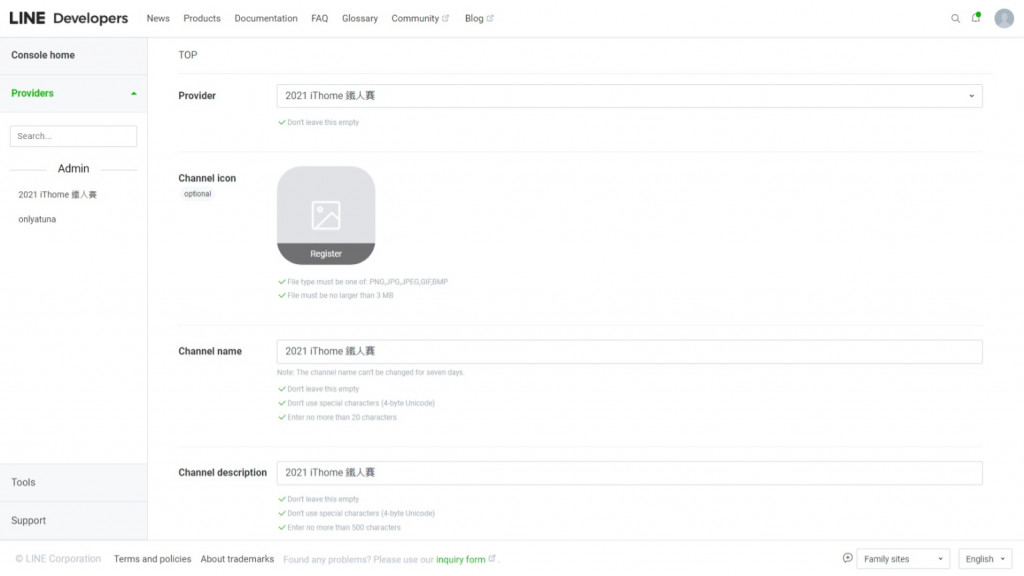Viewport: 1024px width, 576px height.
Task: Open the Glossary menu item
Action: (360, 18)
